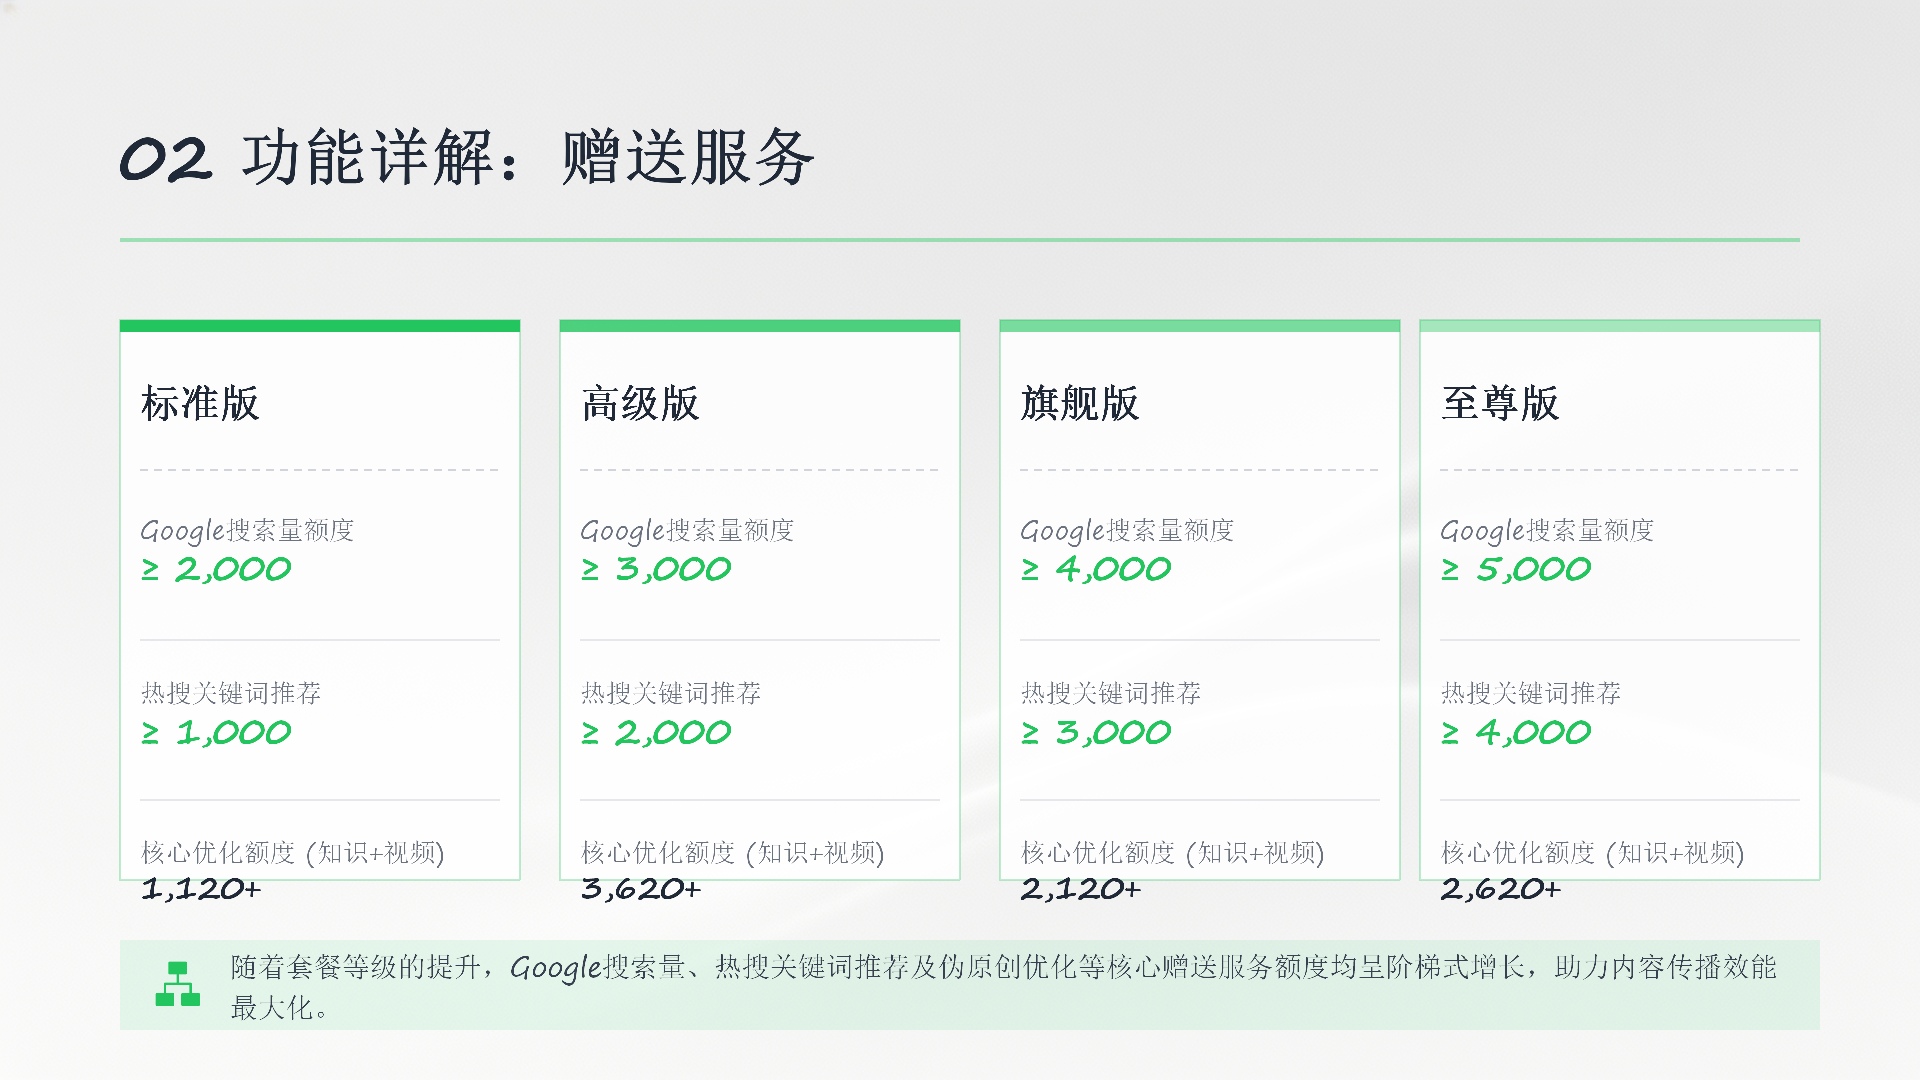
Task: Select the 旗舰版 card heading
Action: point(1080,404)
